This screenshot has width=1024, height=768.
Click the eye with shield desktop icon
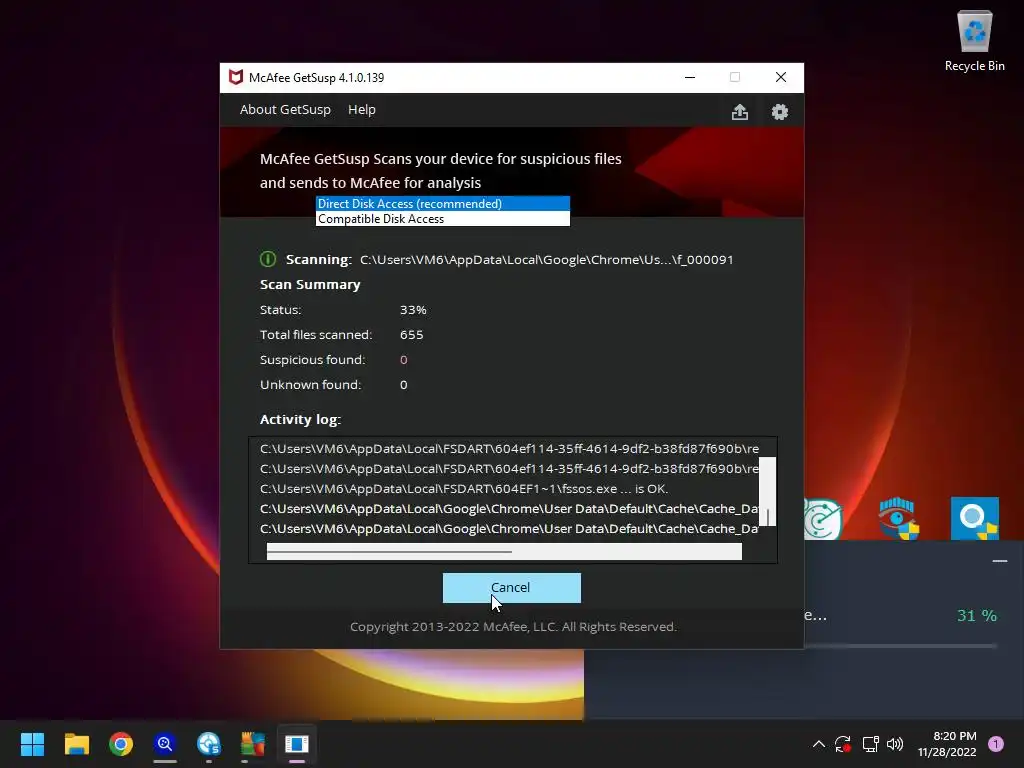[899, 519]
